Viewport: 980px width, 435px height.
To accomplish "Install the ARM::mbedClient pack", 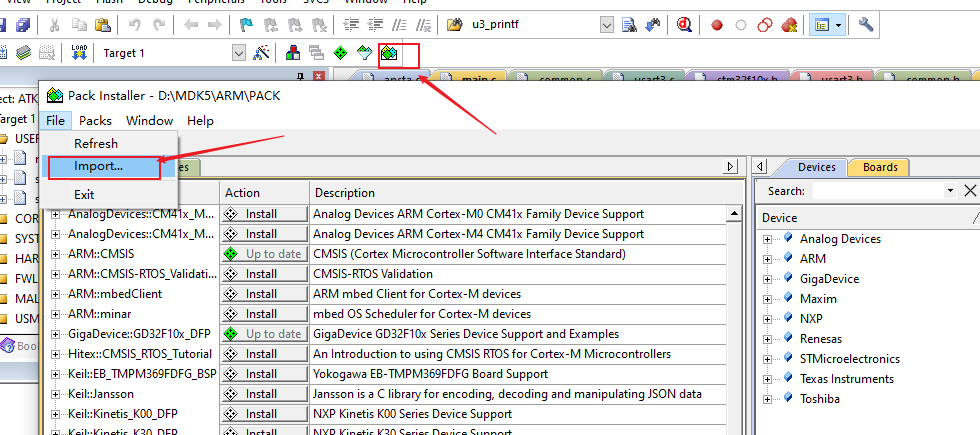I will click(264, 294).
